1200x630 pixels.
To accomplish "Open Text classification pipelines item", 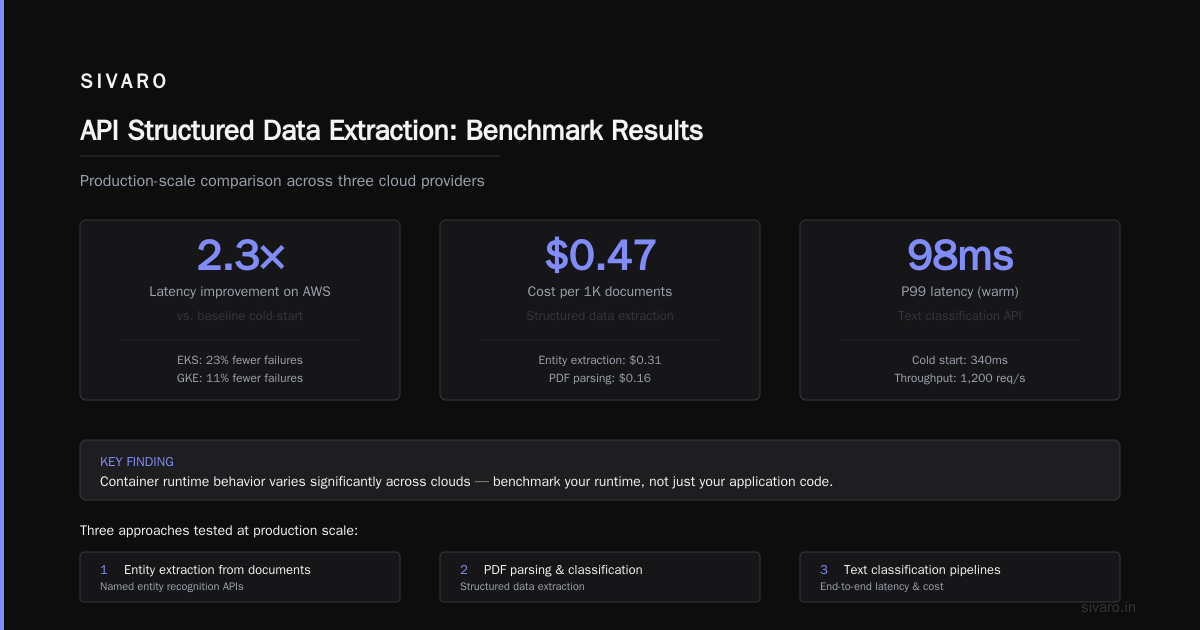I will click(x=960, y=577).
